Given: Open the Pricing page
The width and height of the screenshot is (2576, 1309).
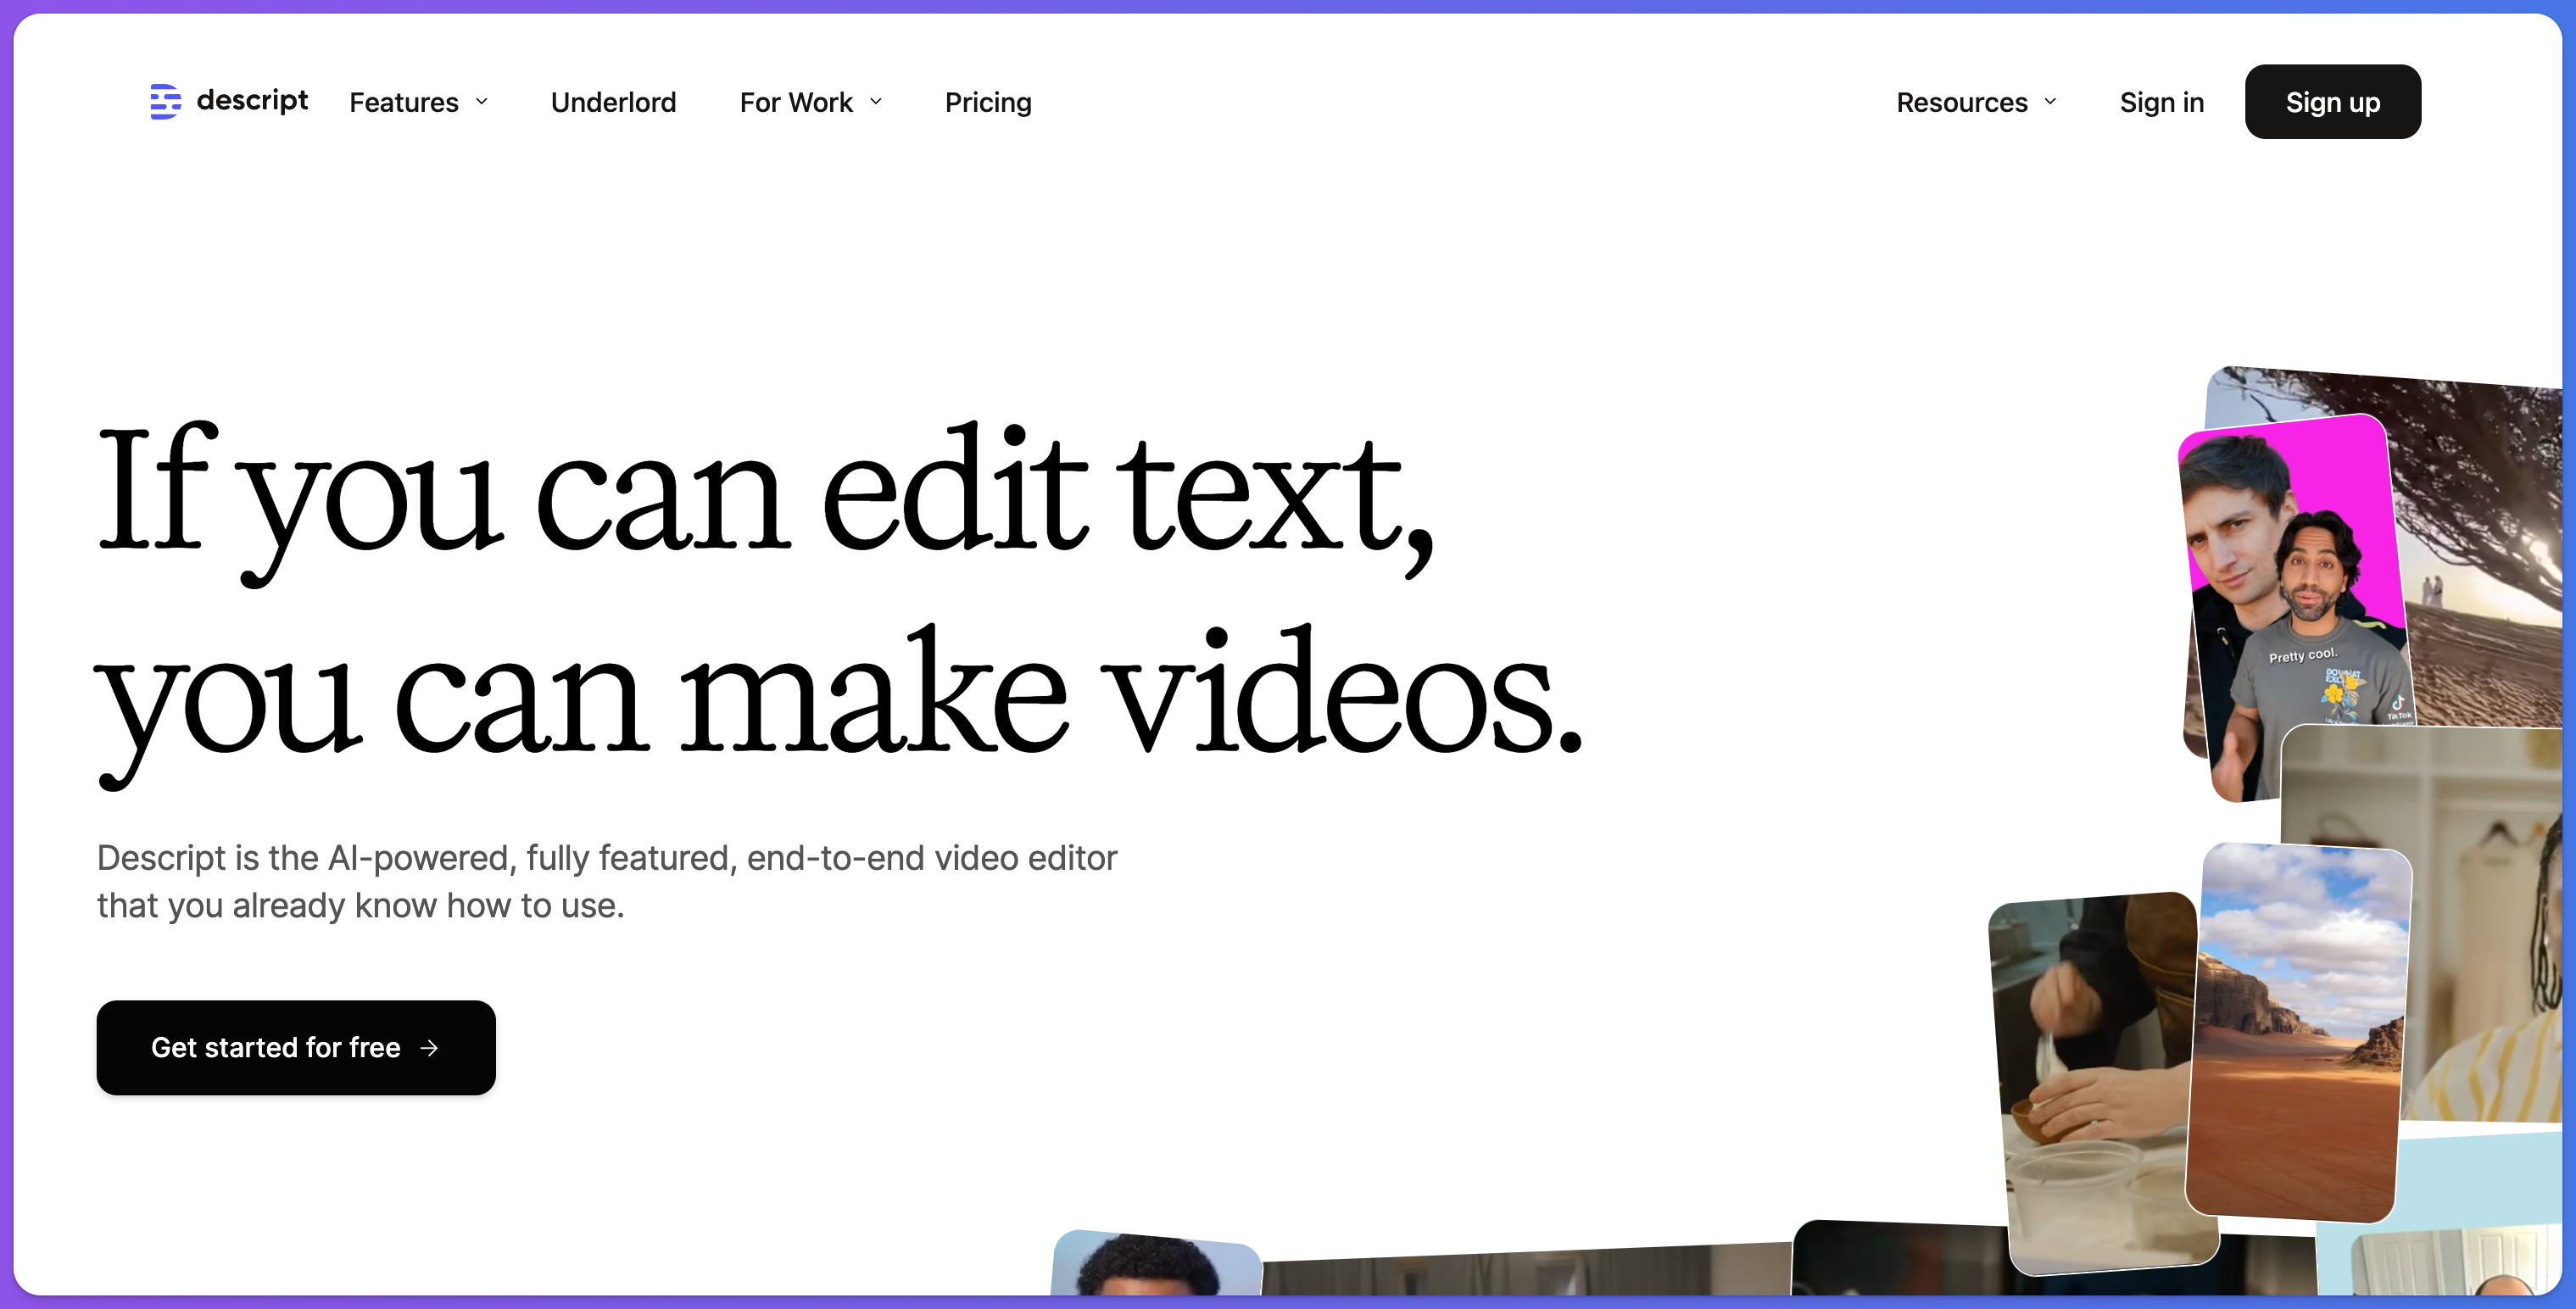Looking at the screenshot, I should click(988, 102).
